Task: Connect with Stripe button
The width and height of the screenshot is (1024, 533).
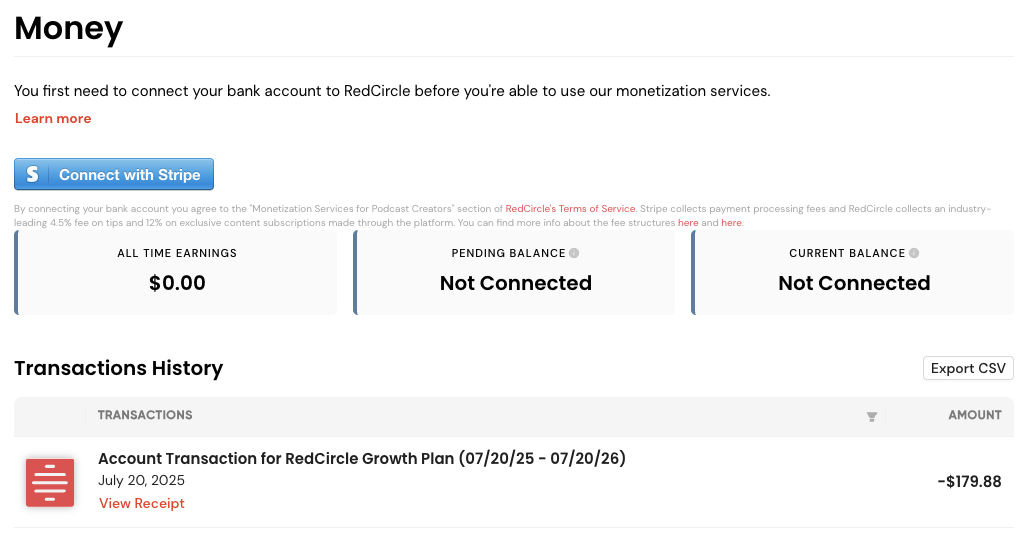Action: point(114,174)
